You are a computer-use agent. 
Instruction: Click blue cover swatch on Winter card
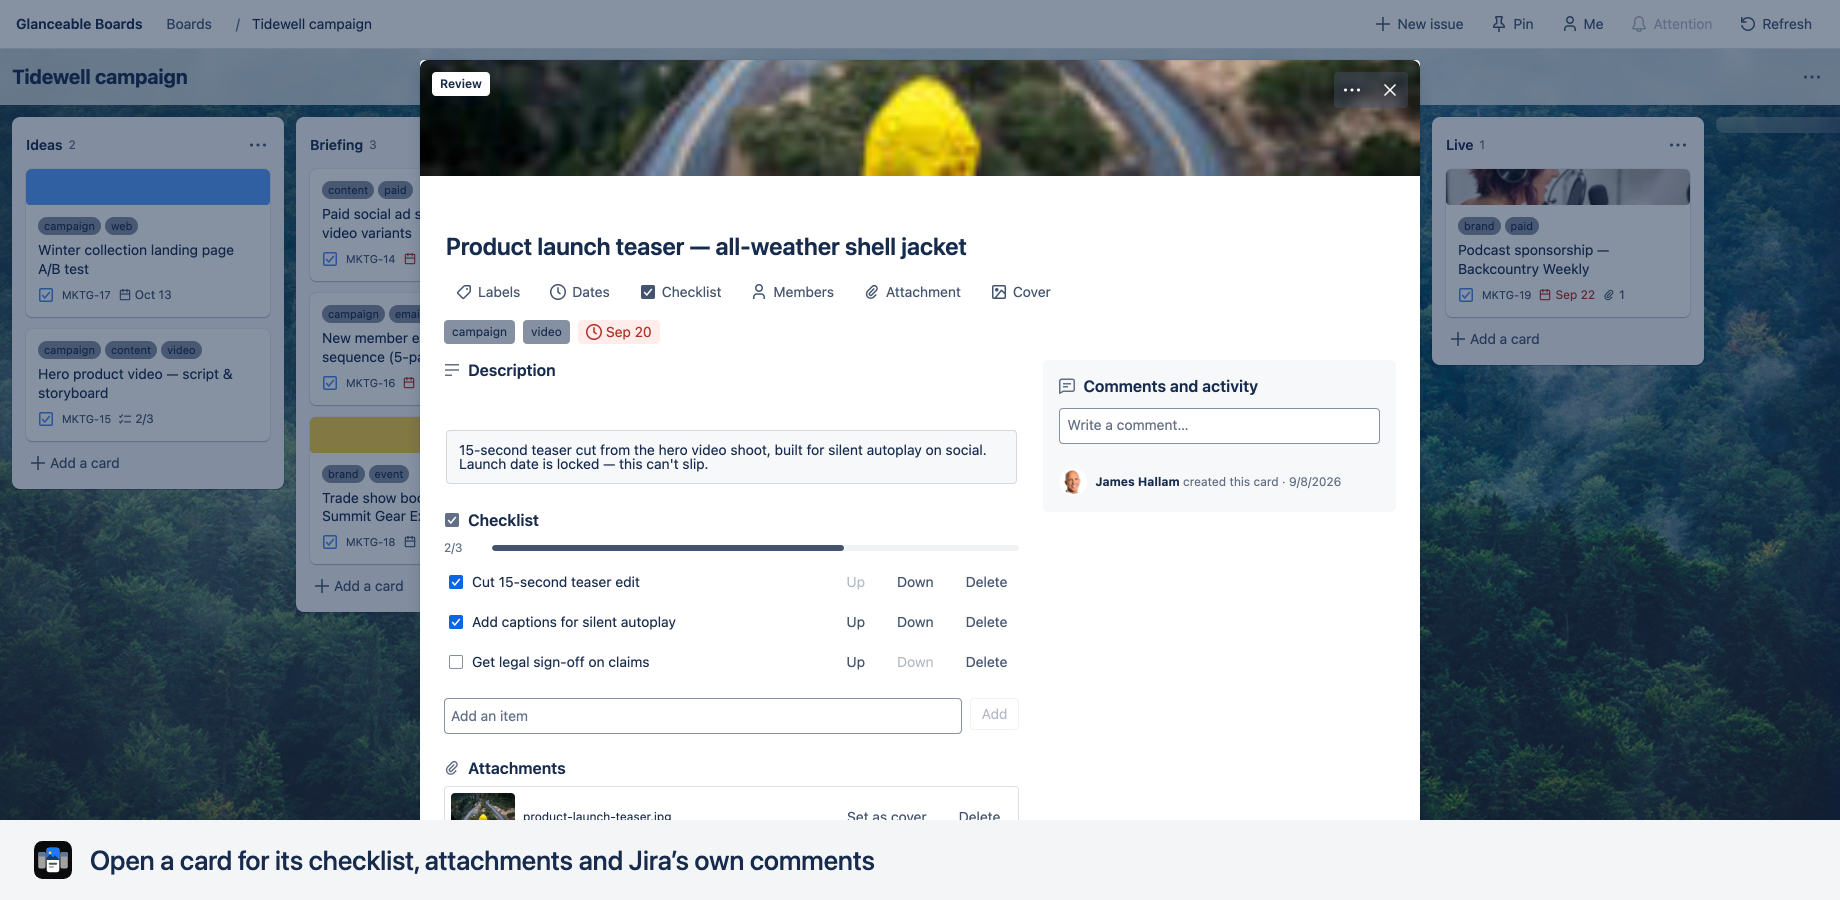[148, 187]
